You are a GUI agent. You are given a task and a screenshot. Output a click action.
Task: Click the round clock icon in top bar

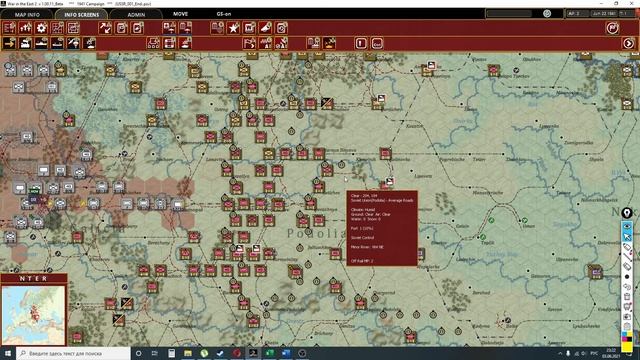tap(547, 13)
